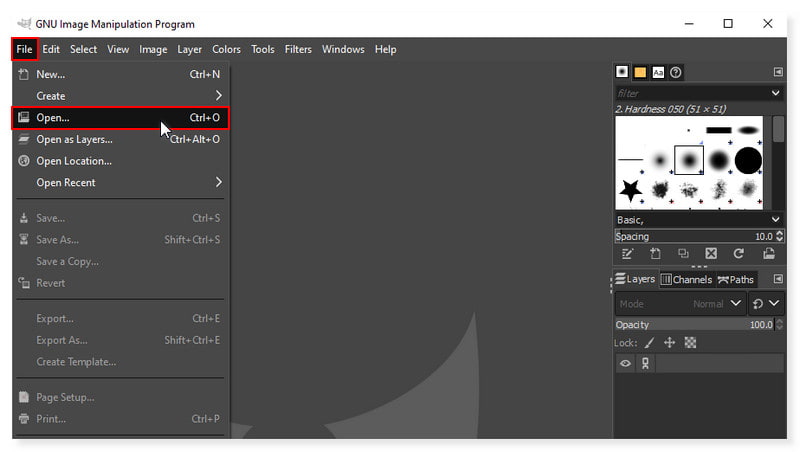The height and width of the screenshot is (452, 800).
Task: Duplicate the selected brush
Action: pos(683,254)
